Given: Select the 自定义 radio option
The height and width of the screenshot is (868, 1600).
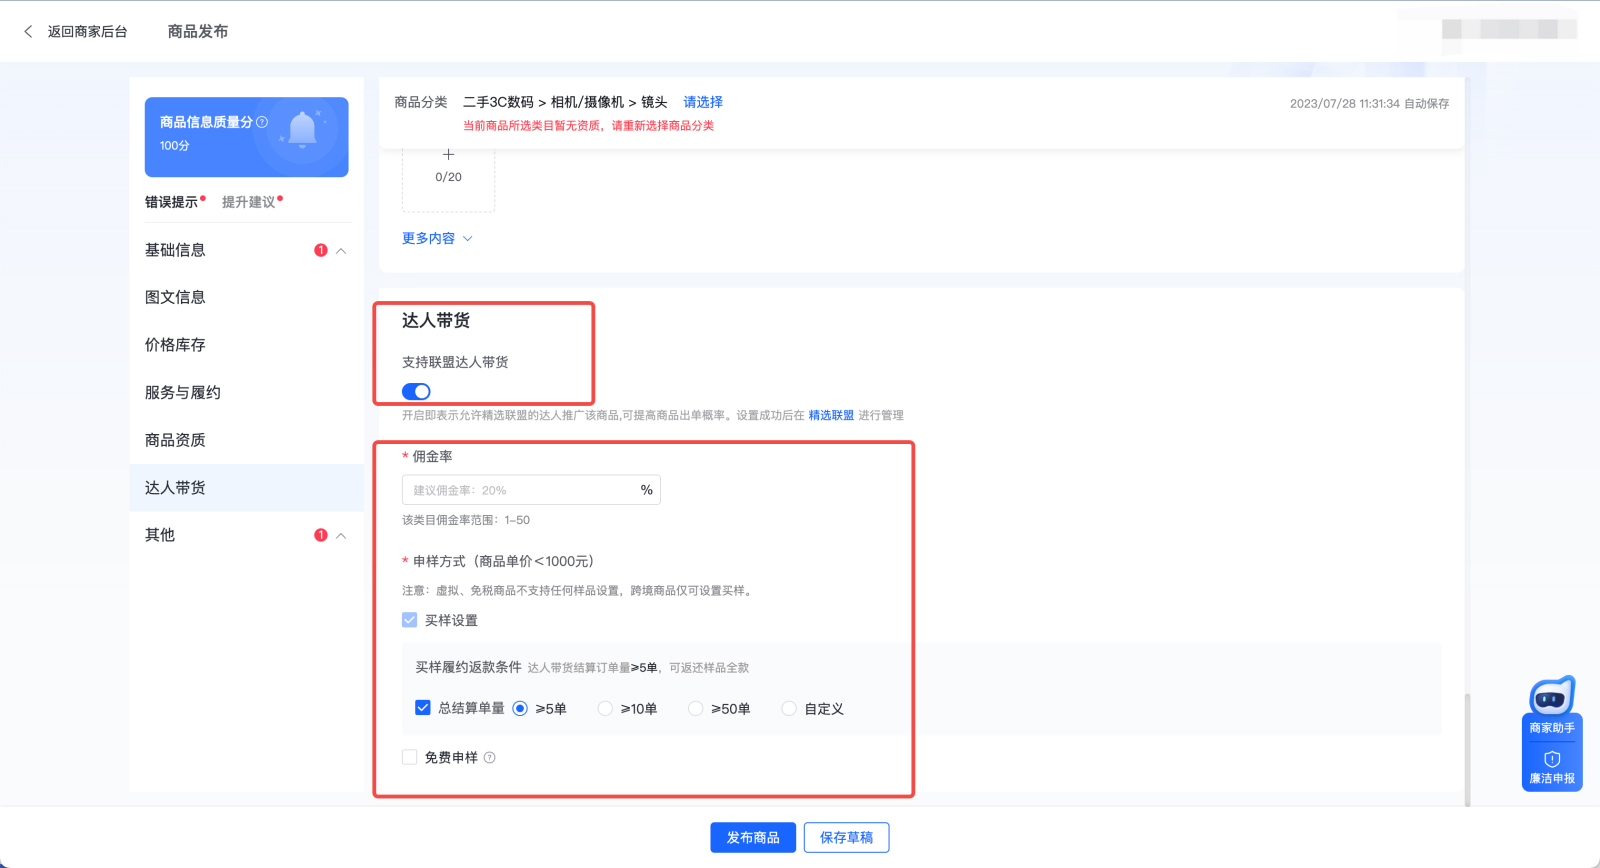Looking at the screenshot, I should 789,708.
